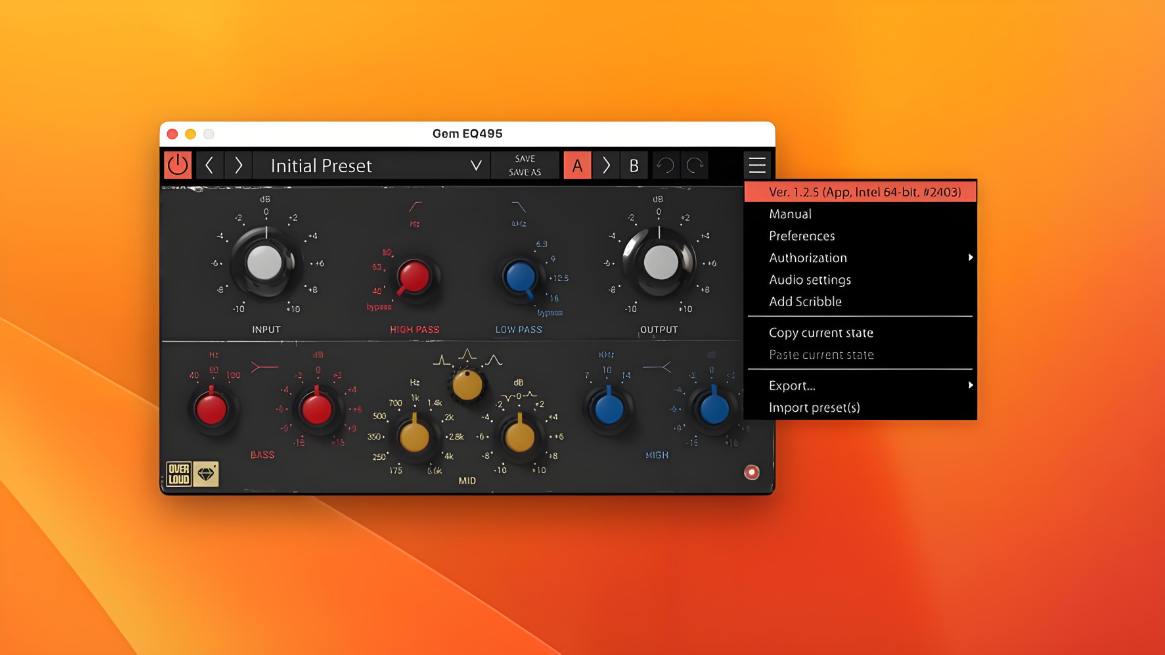The width and height of the screenshot is (1165, 655).
Task: Open the Initial Preset dropdown
Action: point(371,166)
